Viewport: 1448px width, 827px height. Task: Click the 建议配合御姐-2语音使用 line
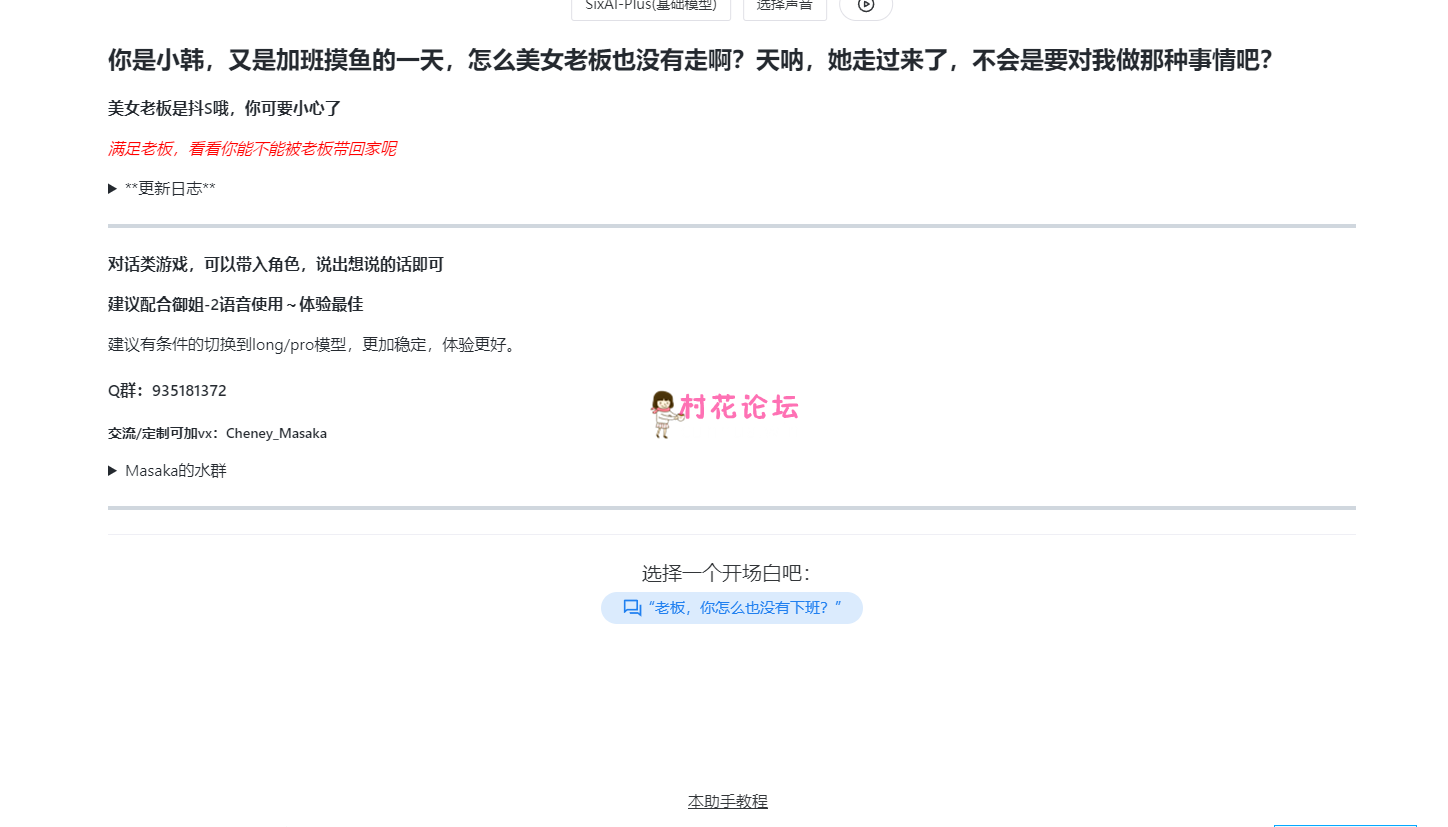pos(235,305)
